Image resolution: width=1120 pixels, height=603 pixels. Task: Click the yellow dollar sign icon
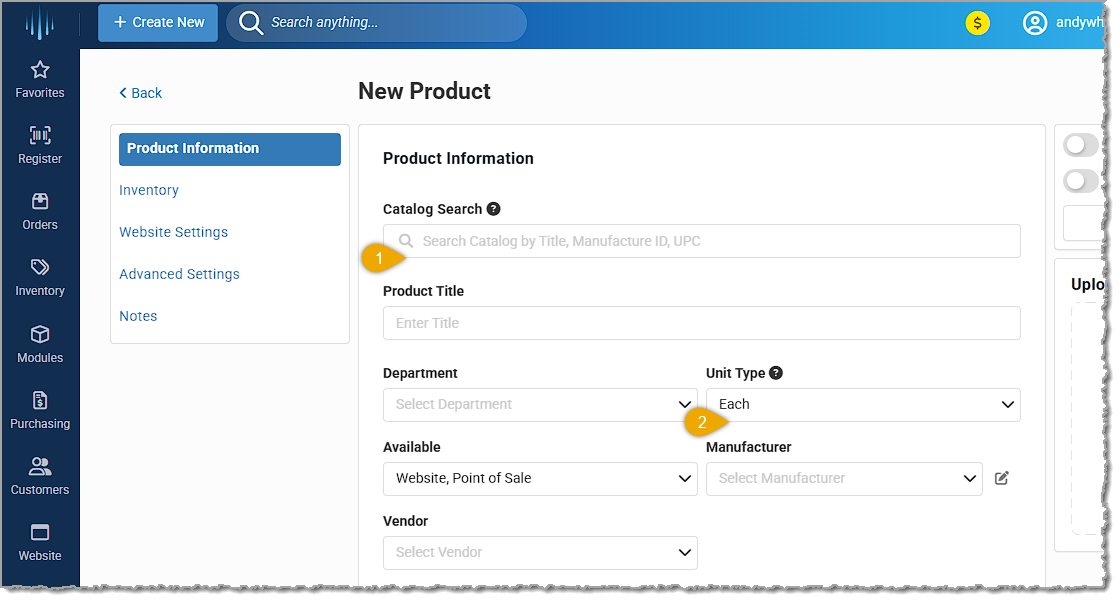pos(977,23)
